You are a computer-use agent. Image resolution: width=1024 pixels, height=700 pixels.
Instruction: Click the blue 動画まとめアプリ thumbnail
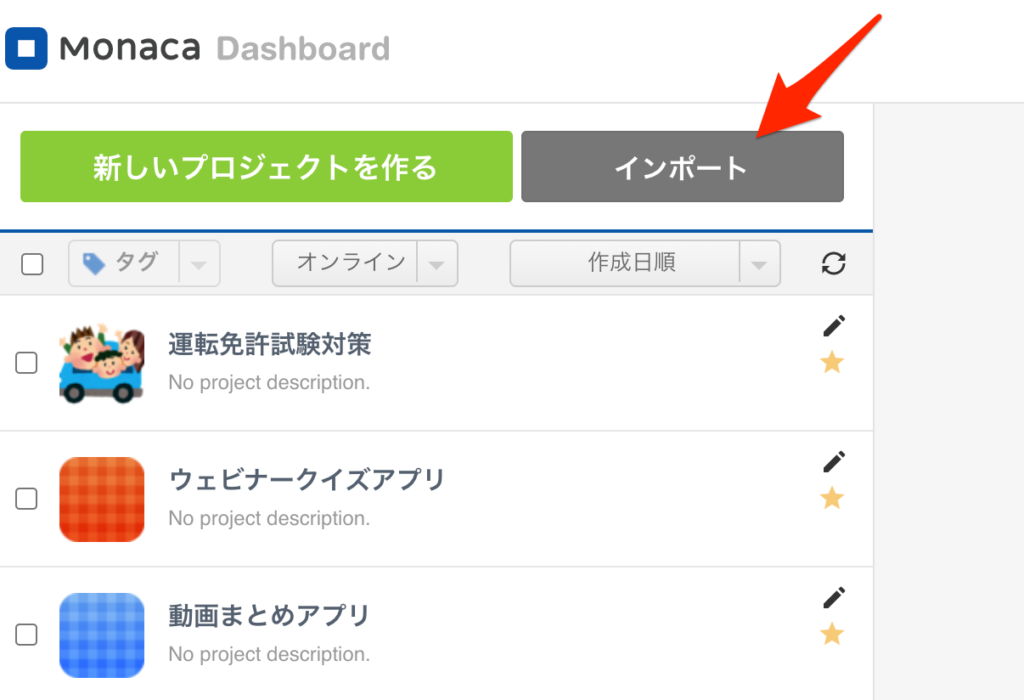[102, 635]
